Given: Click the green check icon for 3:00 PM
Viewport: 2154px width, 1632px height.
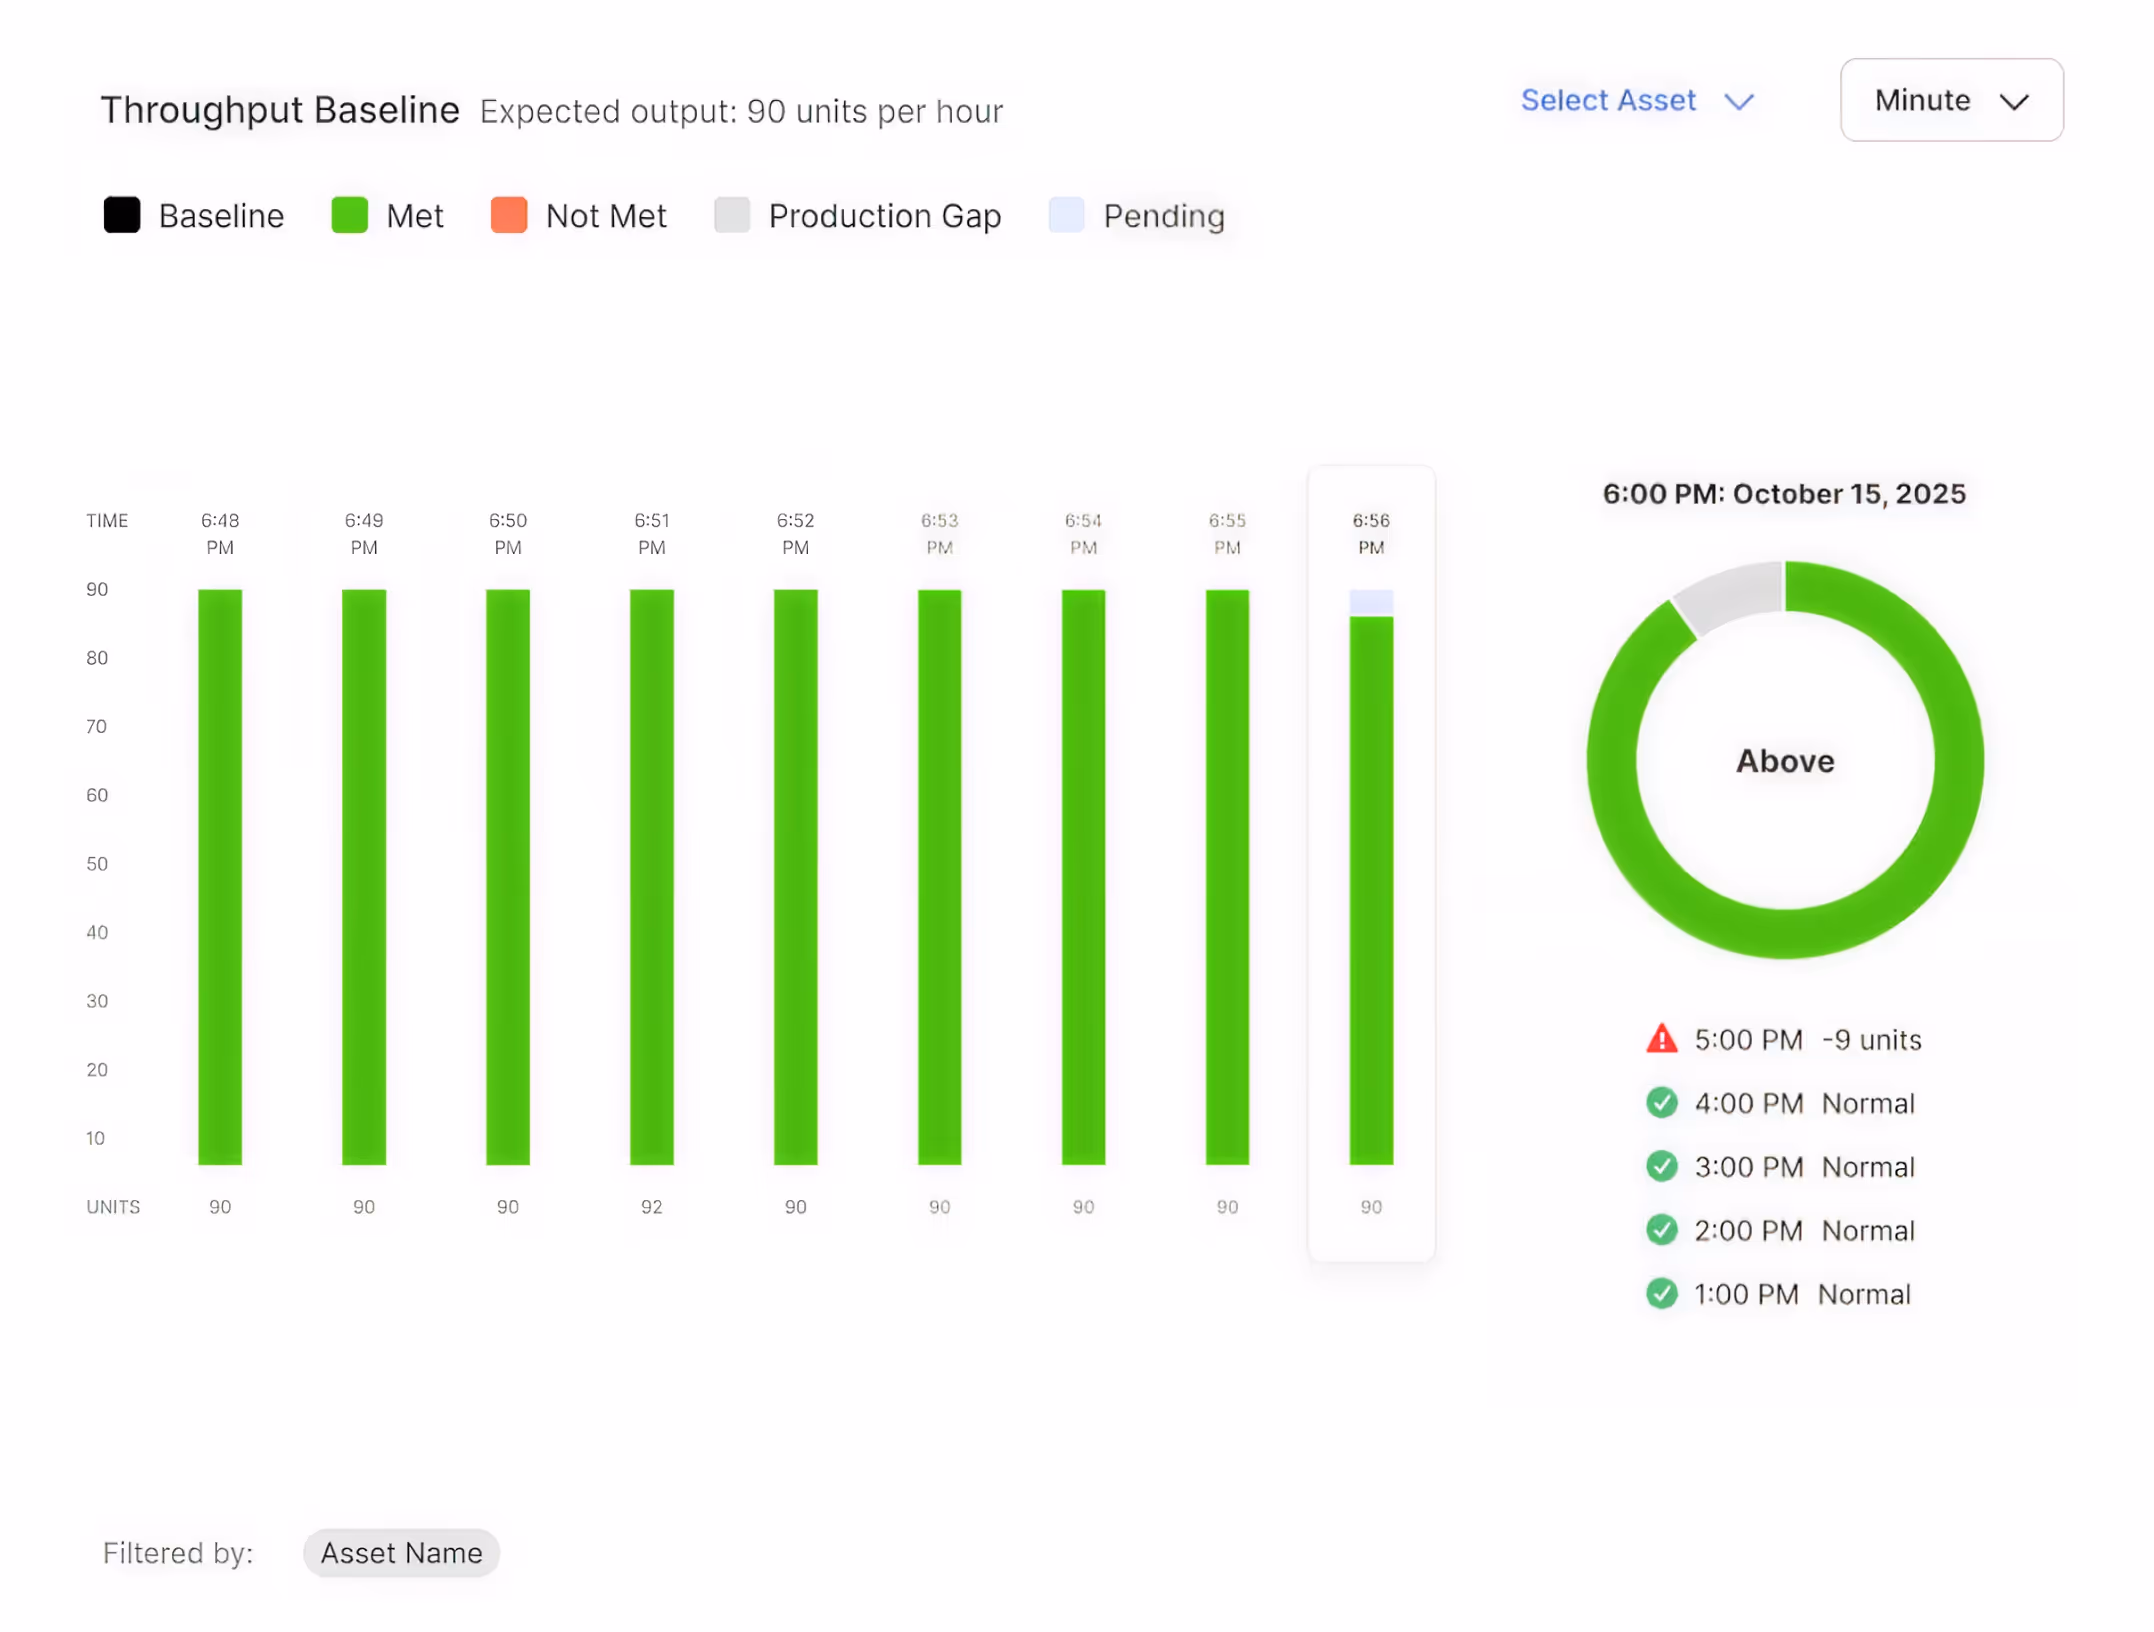Looking at the screenshot, I should [x=1661, y=1166].
